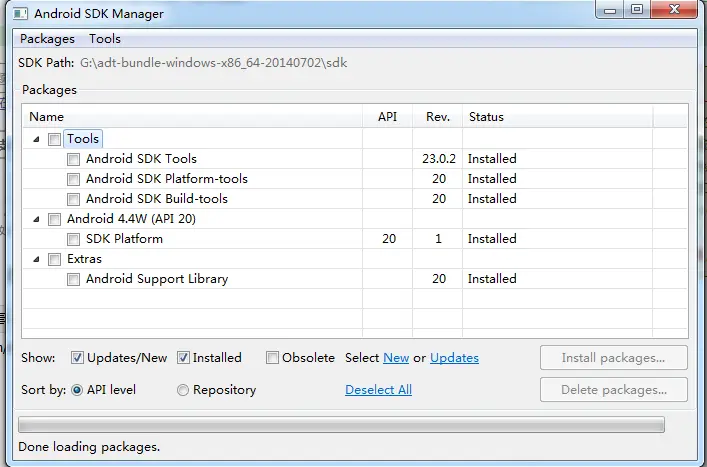Collapse the Extras package group
707x467 pixels.
pos(37,259)
